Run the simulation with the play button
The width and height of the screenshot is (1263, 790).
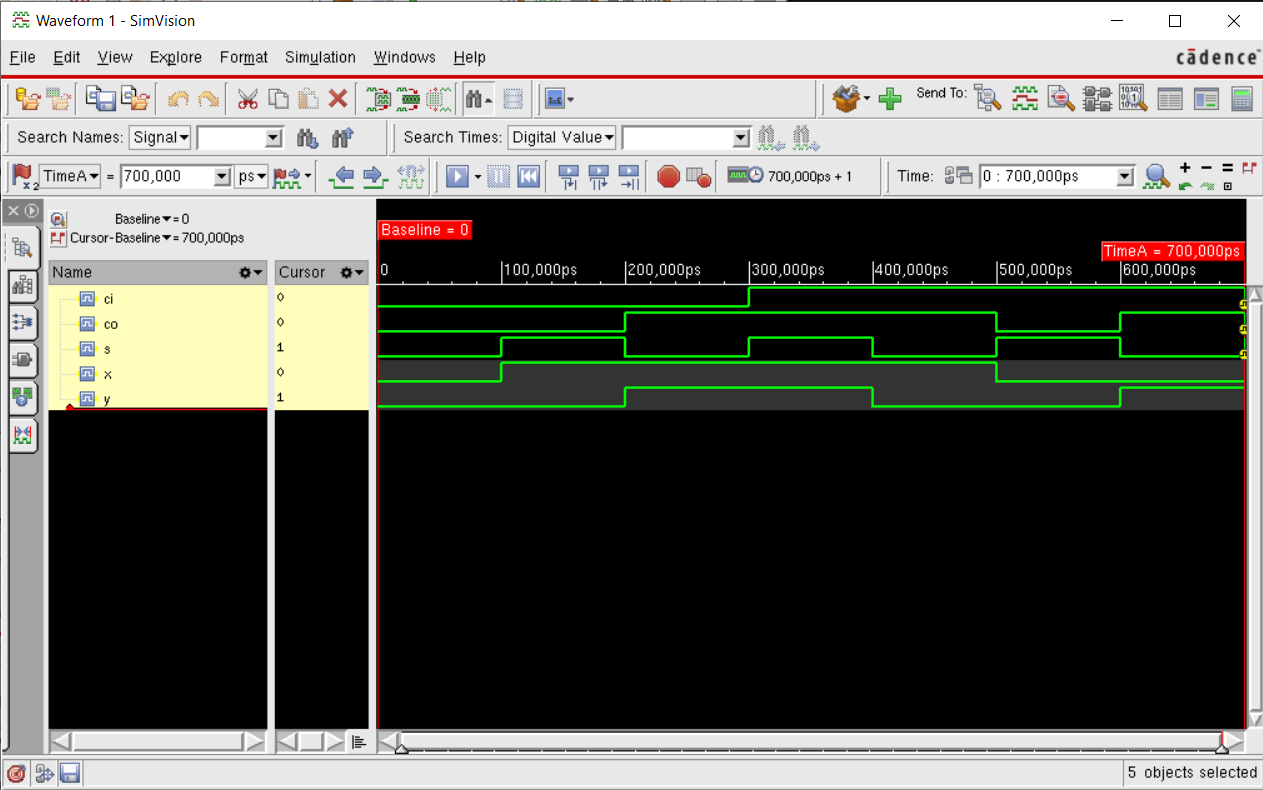pyautogui.click(x=457, y=177)
